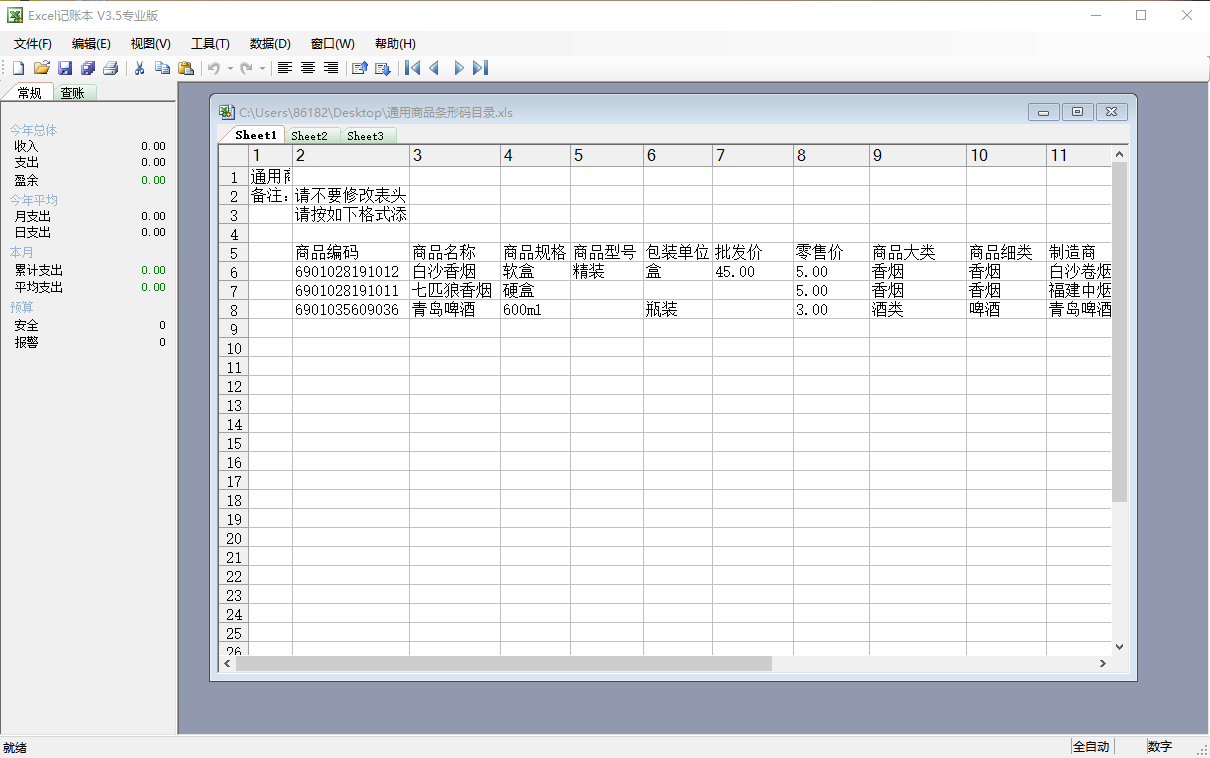Open the 工具(T) menu
1210x758 pixels.
(210, 44)
